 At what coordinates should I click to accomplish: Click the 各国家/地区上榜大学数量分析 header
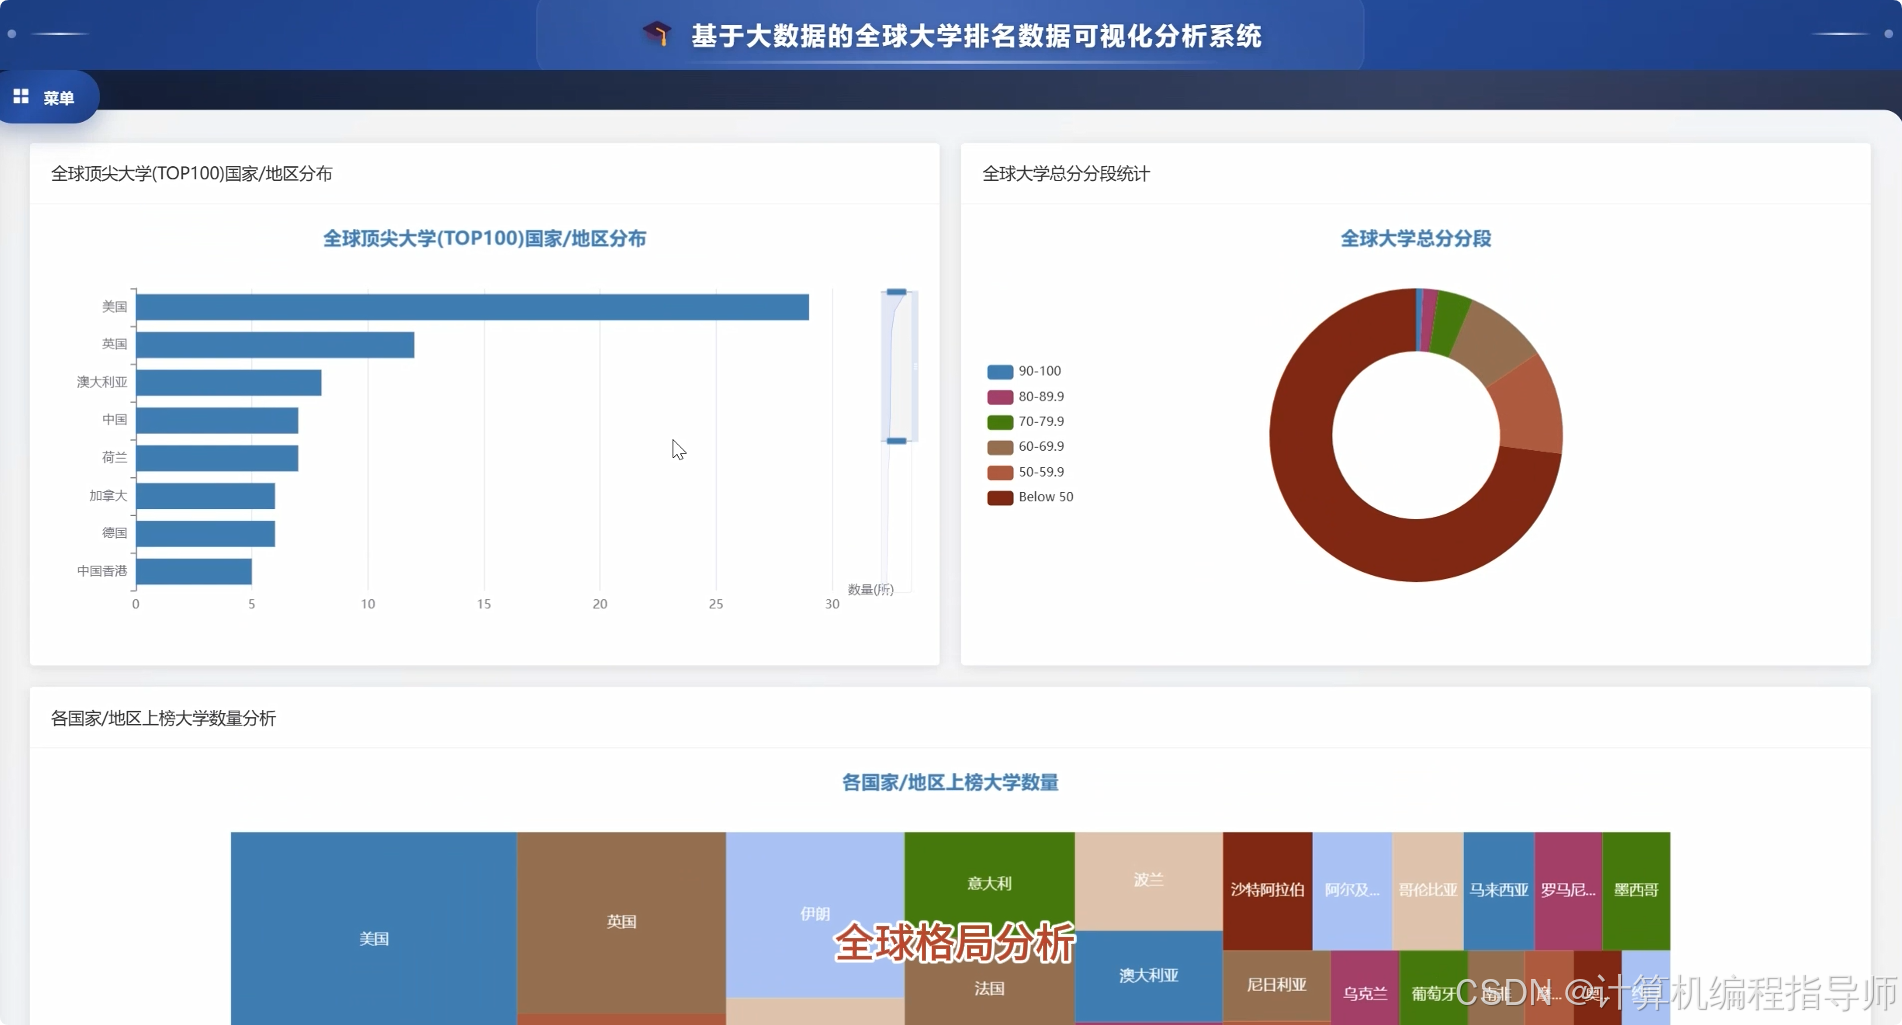(x=163, y=718)
